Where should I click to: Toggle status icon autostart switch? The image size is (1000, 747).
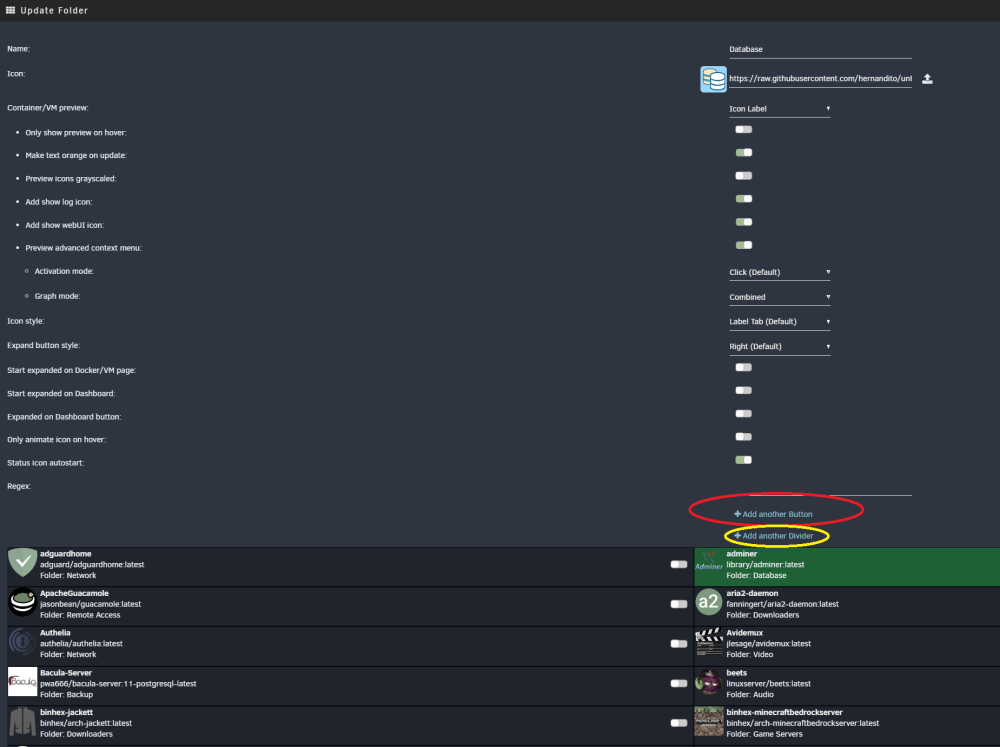(x=744, y=460)
